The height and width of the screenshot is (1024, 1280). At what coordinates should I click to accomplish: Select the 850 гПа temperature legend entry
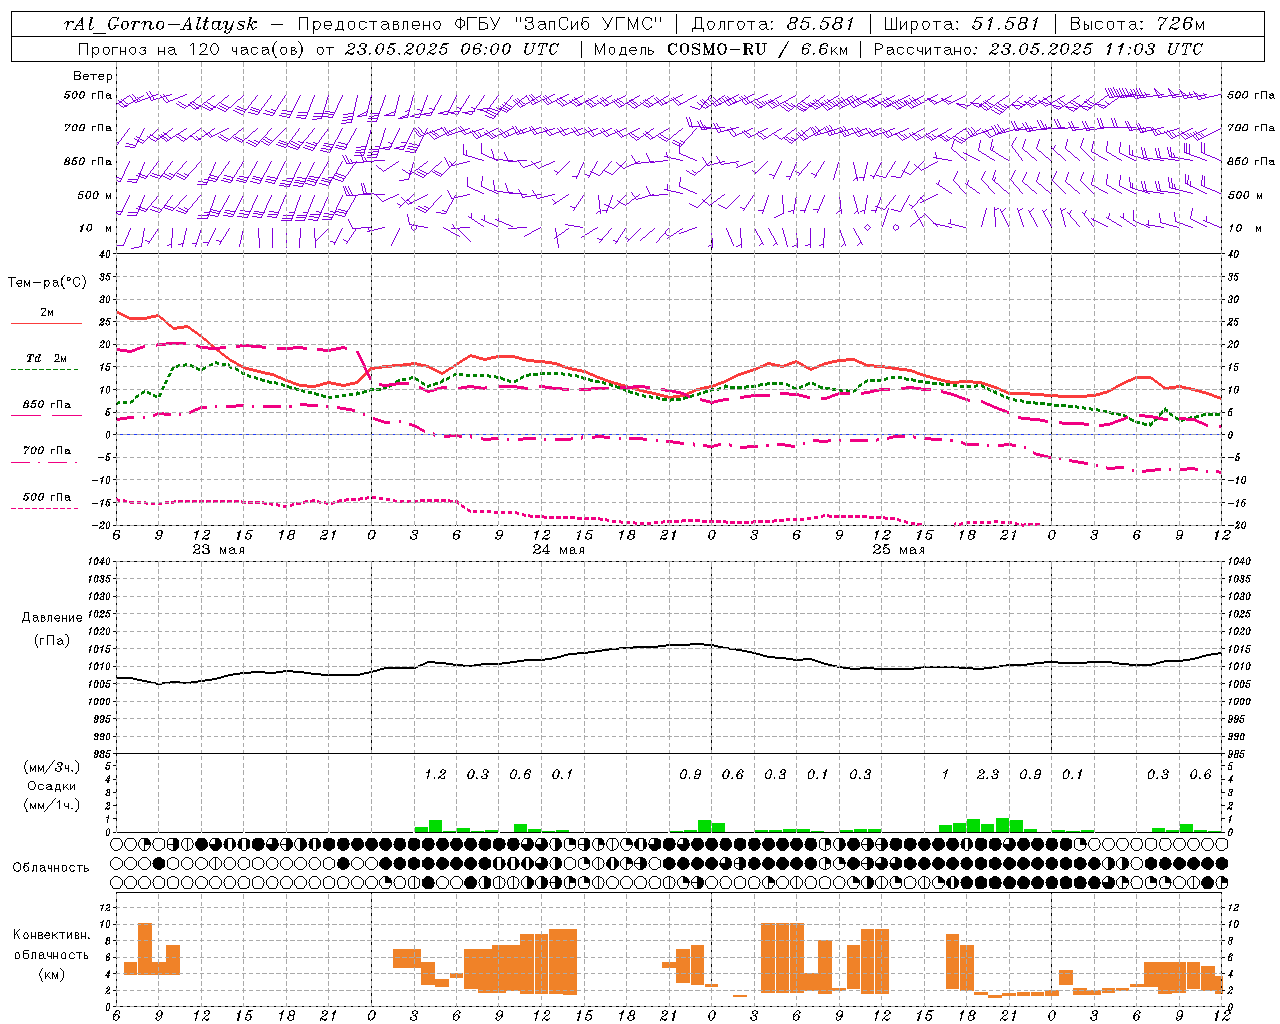46,405
